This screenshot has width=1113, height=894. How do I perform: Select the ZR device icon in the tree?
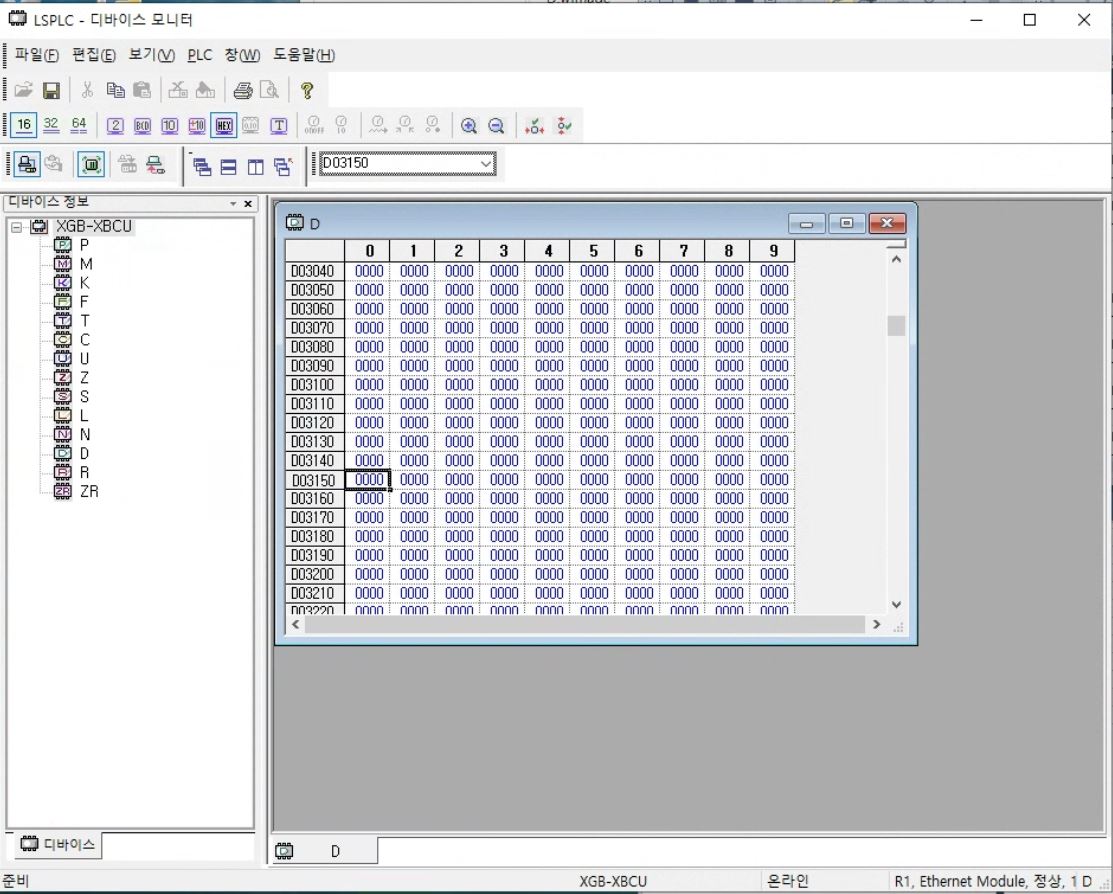tap(63, 491)
